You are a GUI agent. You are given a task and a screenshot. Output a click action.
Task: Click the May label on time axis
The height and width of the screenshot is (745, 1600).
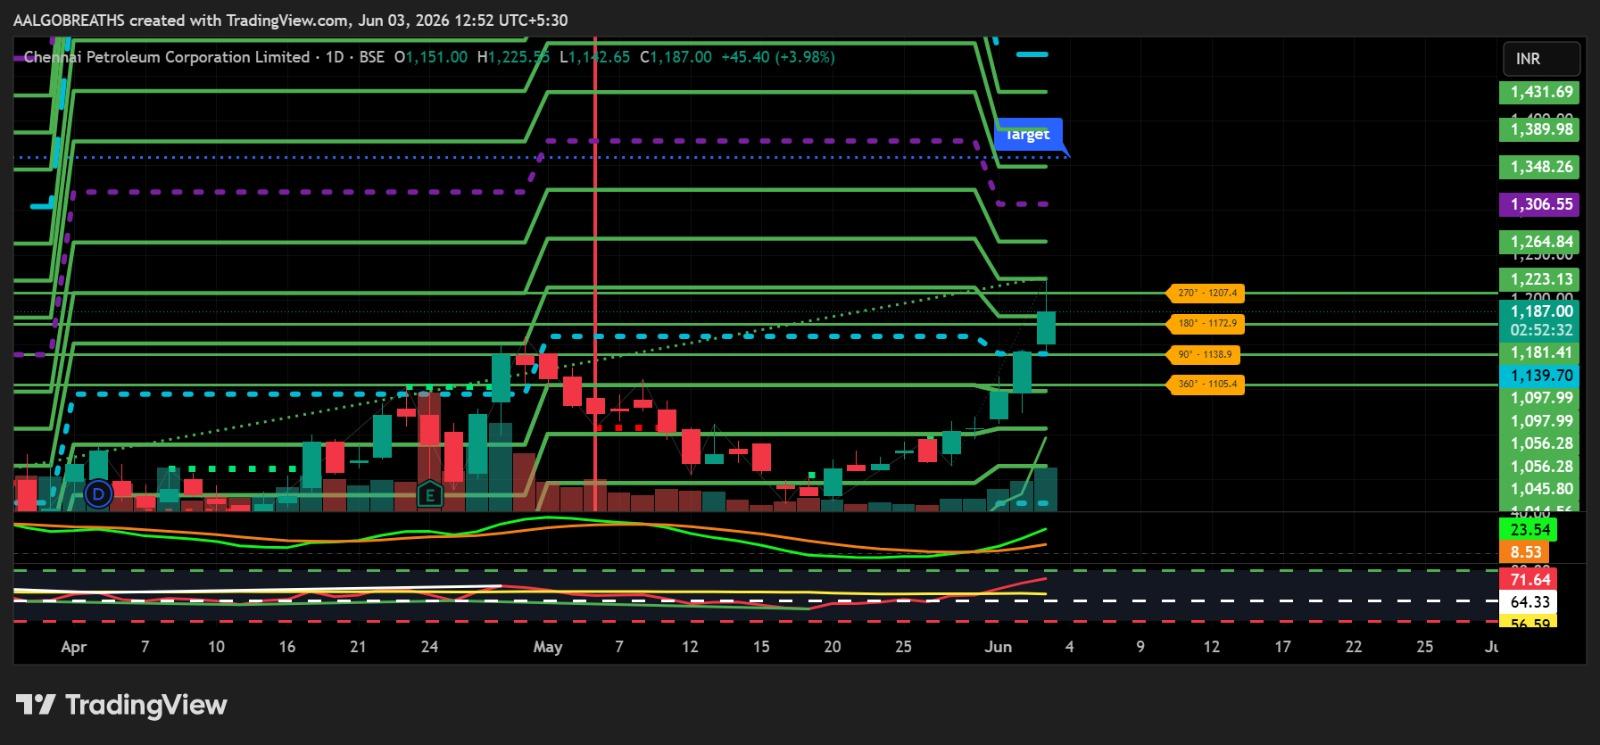click(x=548, y=647)
